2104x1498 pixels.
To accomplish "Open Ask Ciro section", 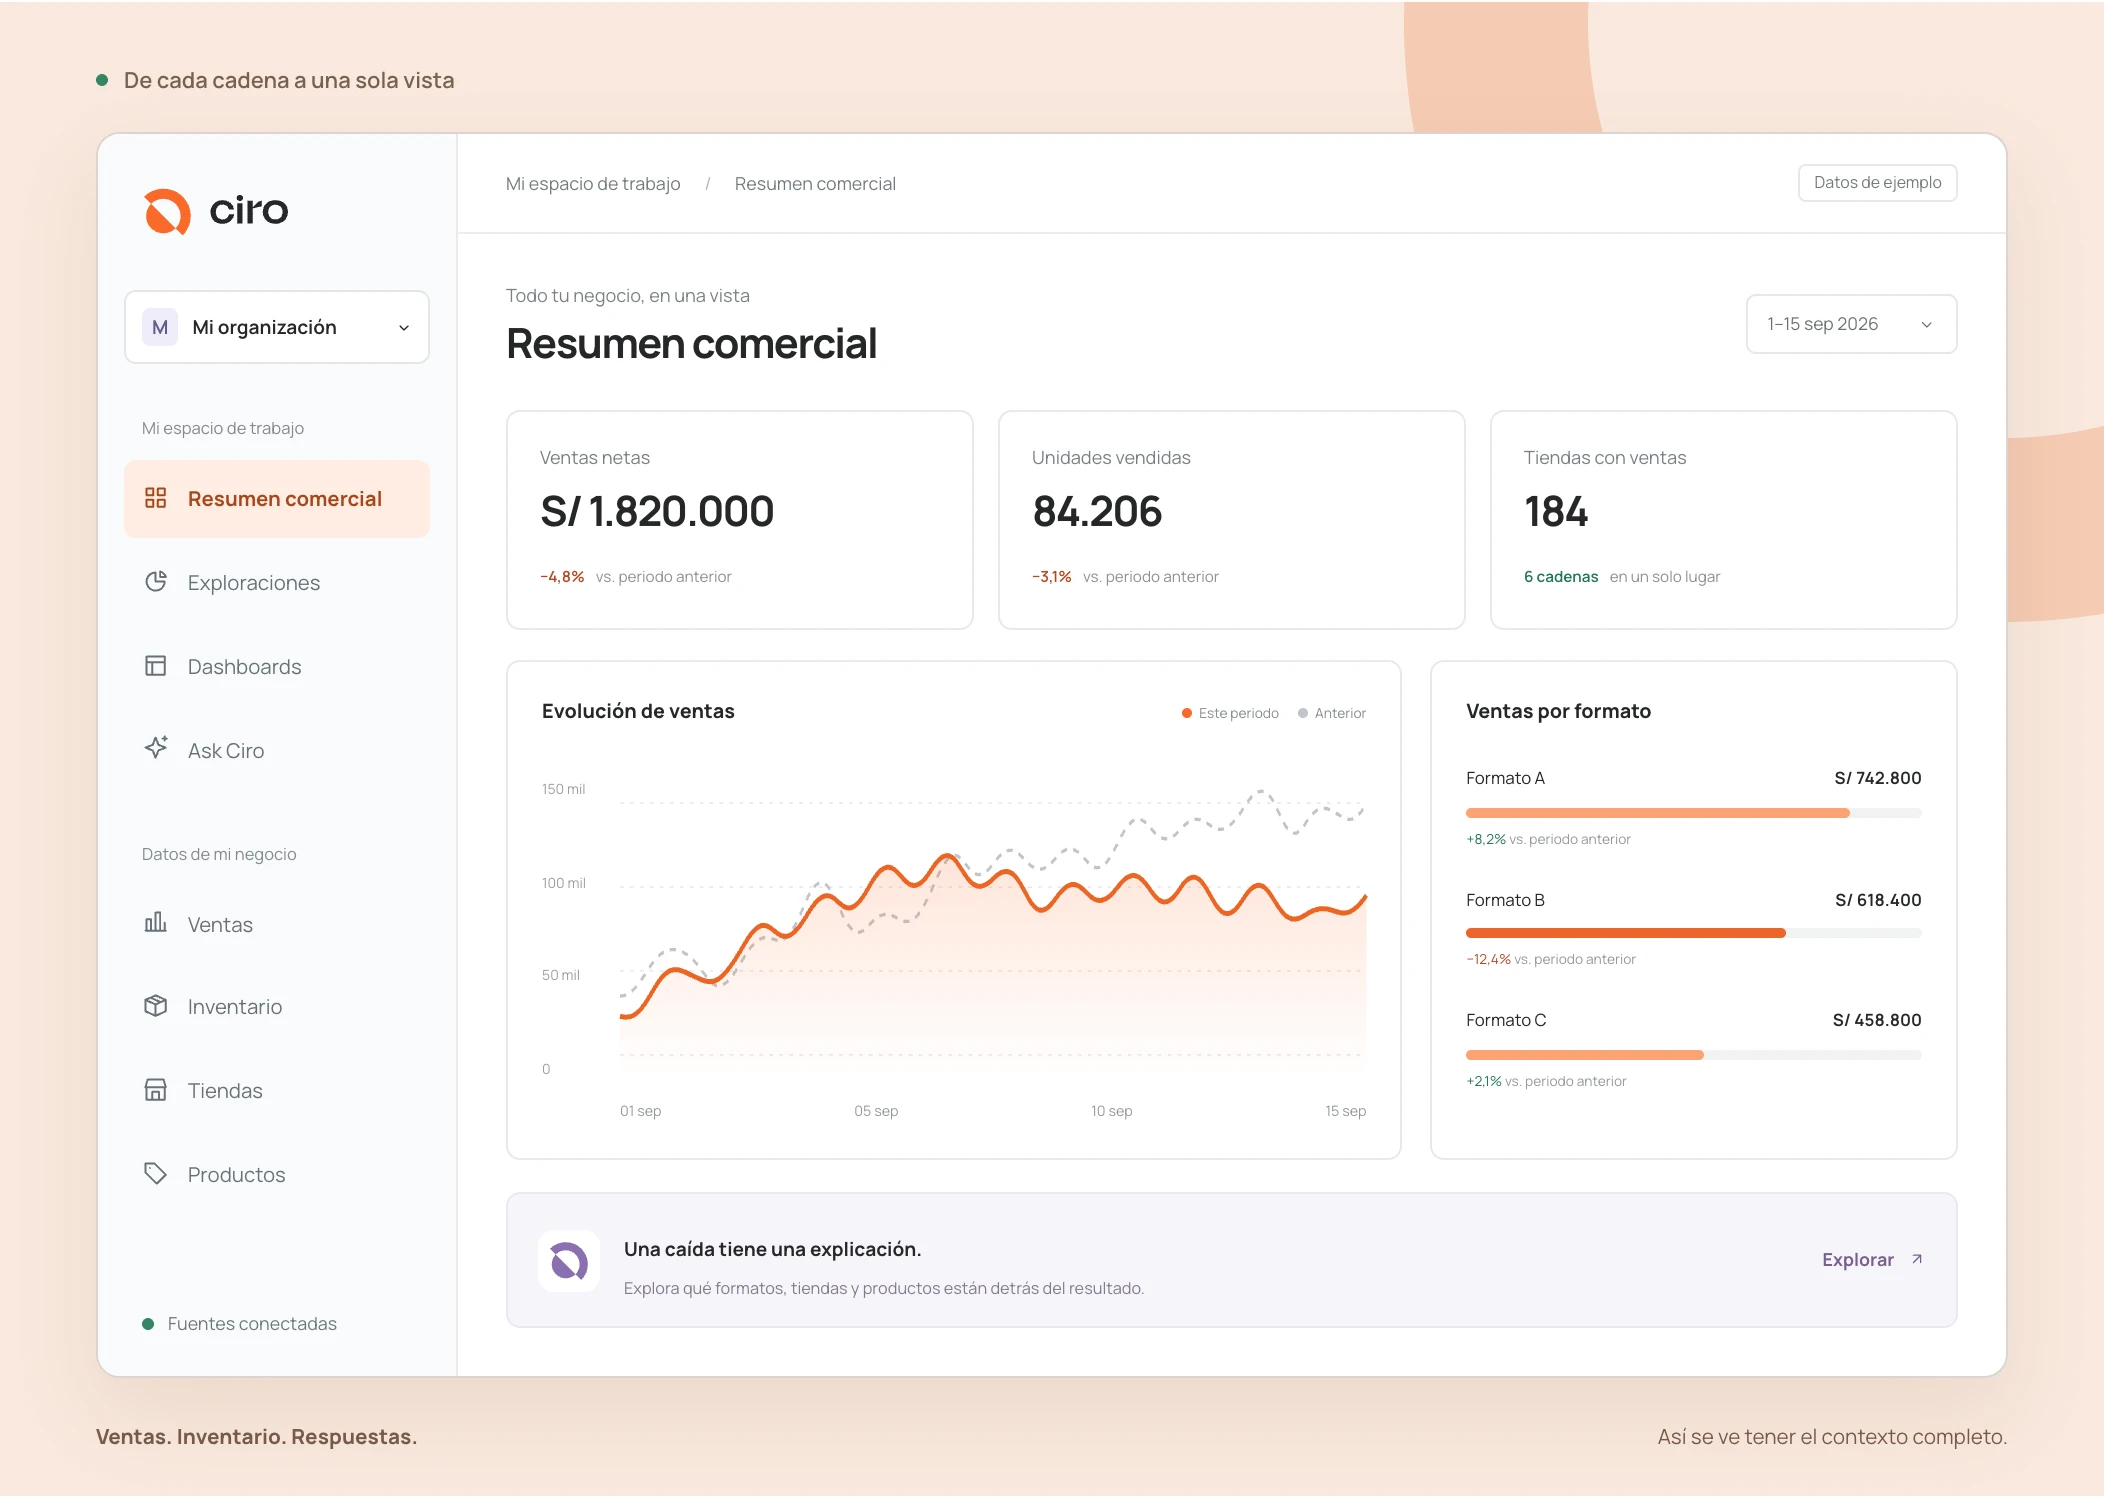I will 277,751.
